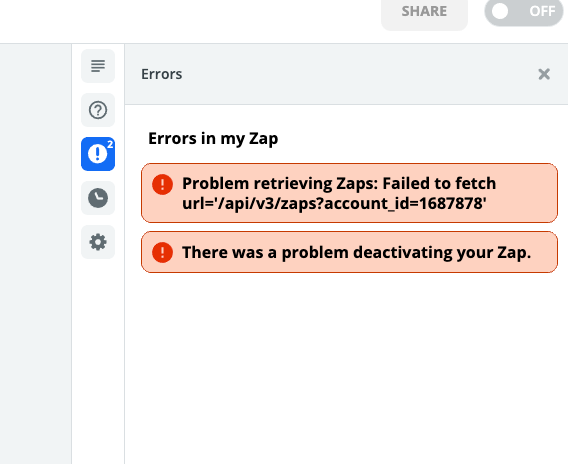This screenshot has height=464, width=568.
Task: Select the 'Problem retrieving Zaps' error message
Action: click(x=349, y=193)
